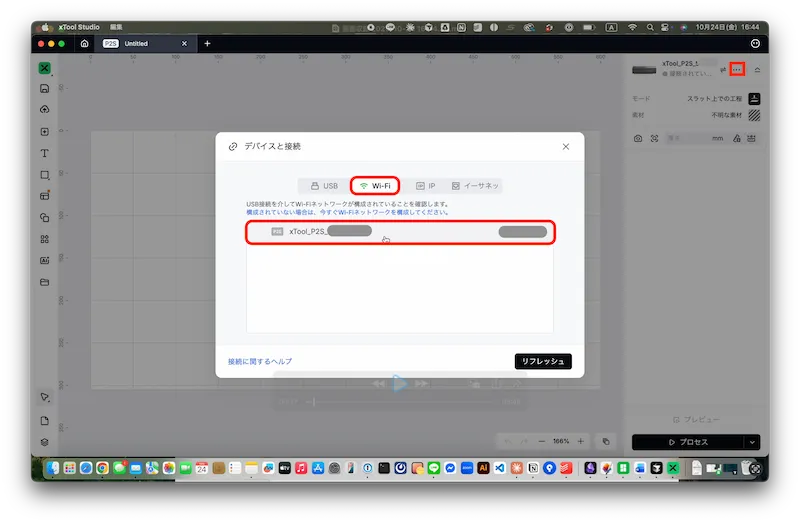This screenshot has height=523, width=800.
Task: Expand the dropdown arrow beside プロセス button
Action: coord(751,442)
